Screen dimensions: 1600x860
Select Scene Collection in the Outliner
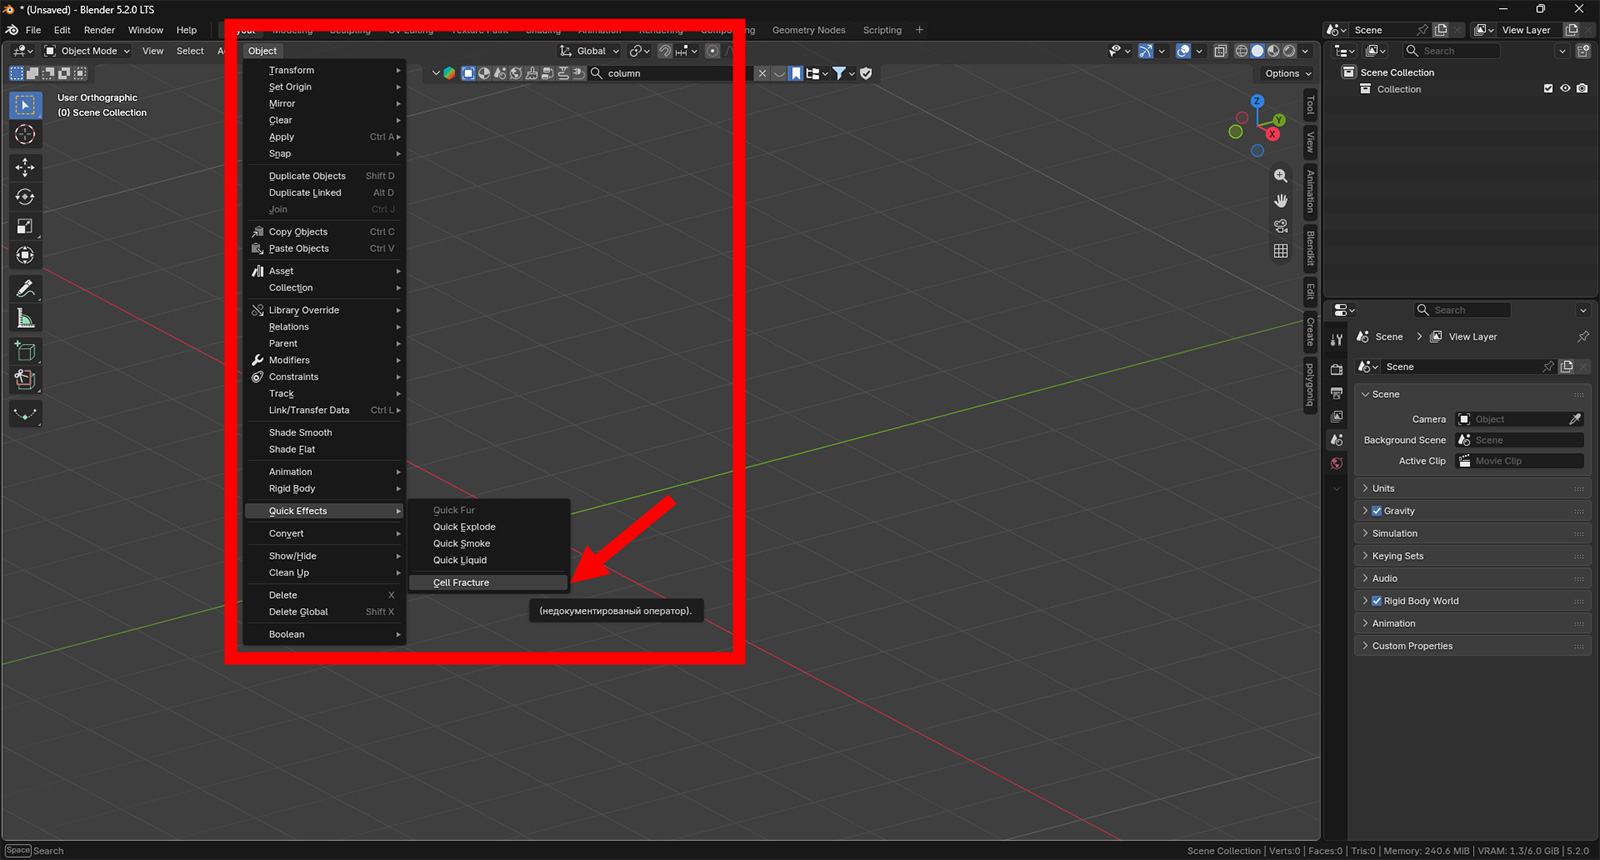coord(1396,72)
